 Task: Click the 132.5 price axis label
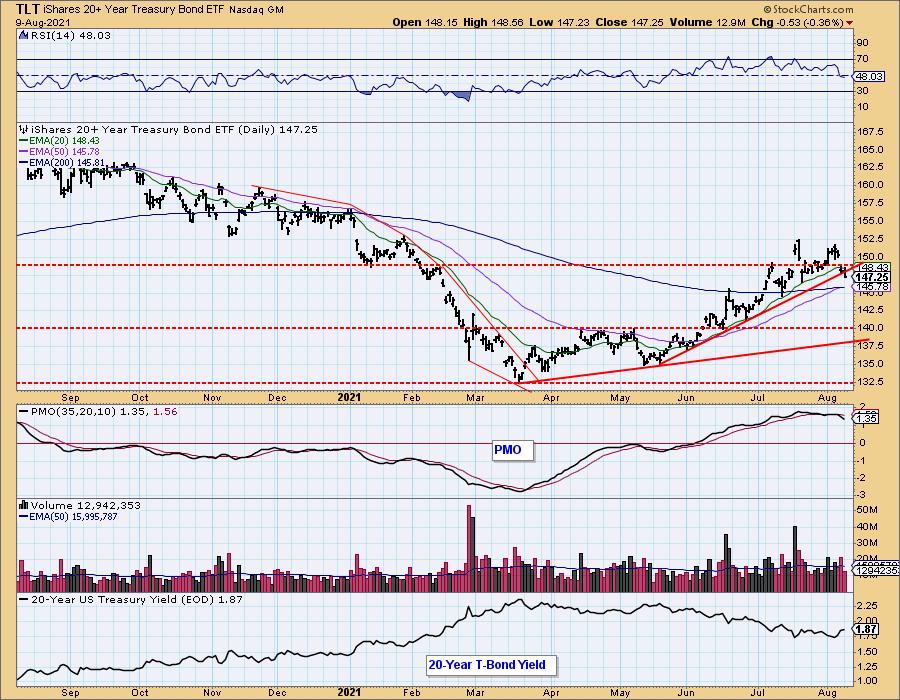pyautogui.click(x=870, y=382)
